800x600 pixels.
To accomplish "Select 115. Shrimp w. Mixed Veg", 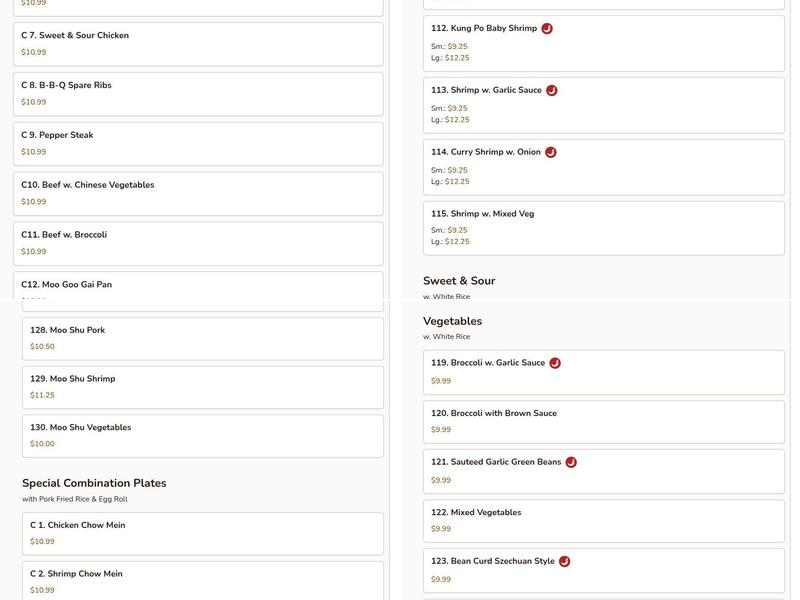I will coord(604,227).
